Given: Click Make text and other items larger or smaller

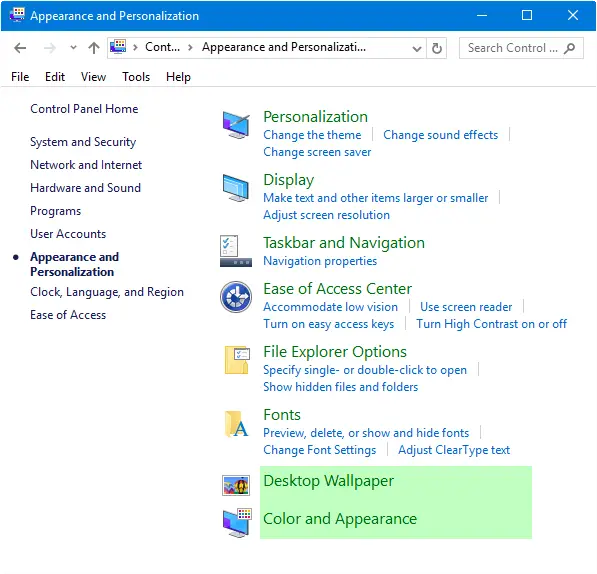Looking at the screenshot, I should pyautogui.click(x=376, y=198).
